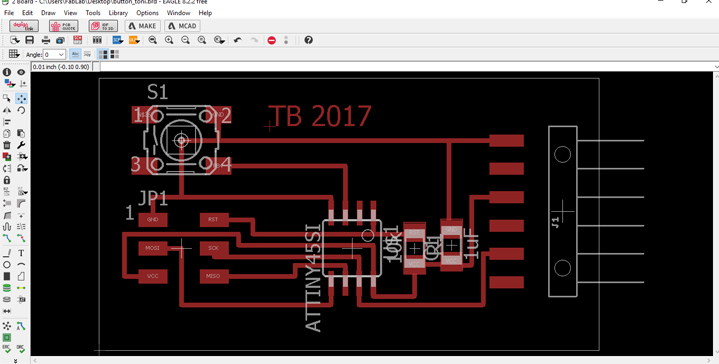Screen dimensions: 719x364
Task: Click the design link button
Action: tap(24, 26)
